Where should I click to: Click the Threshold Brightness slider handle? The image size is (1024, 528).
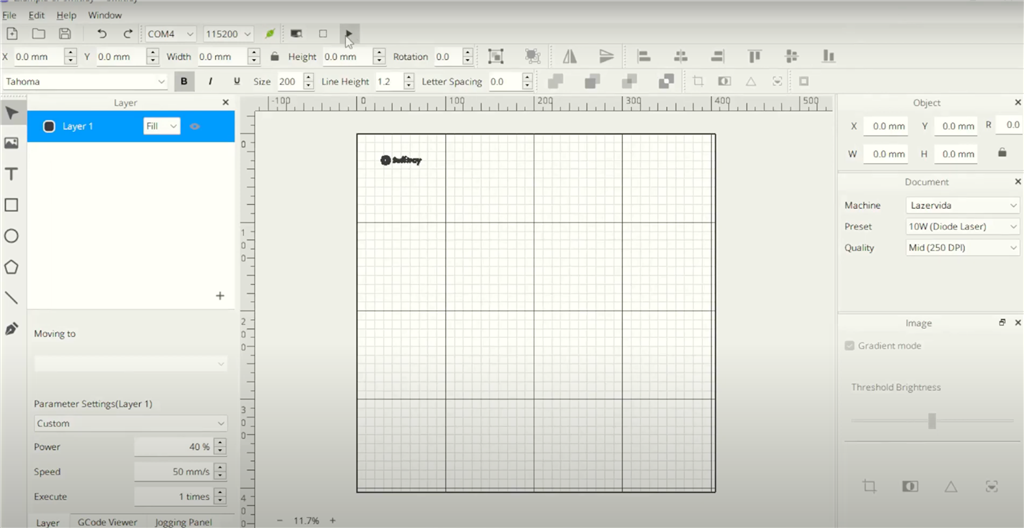[931, 421]
